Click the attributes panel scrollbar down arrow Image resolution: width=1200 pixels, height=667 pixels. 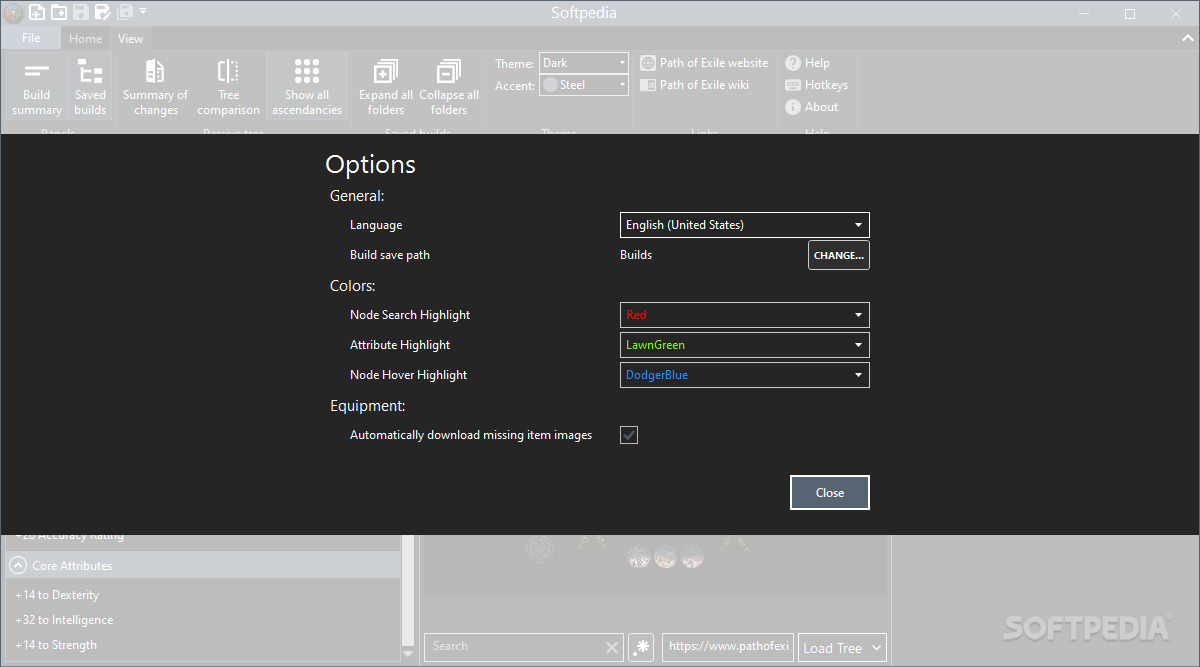click(407, 654)
